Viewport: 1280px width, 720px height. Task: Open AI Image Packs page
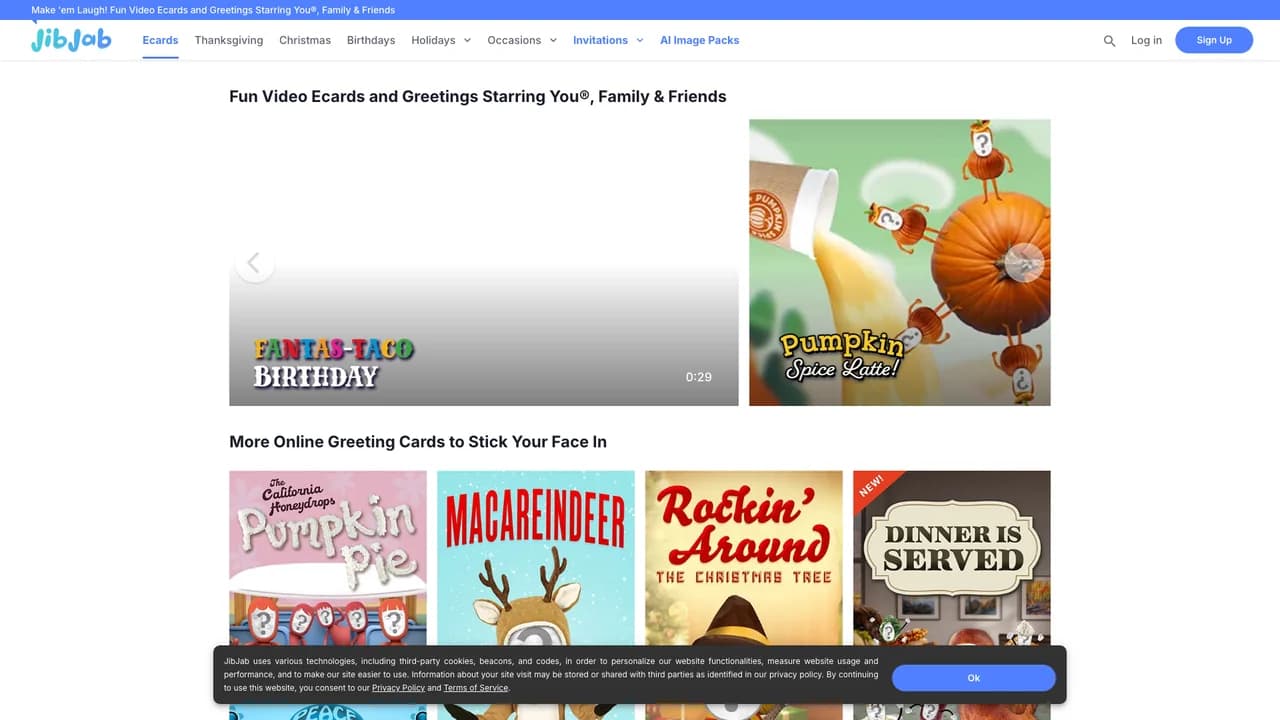pos(700,40)
